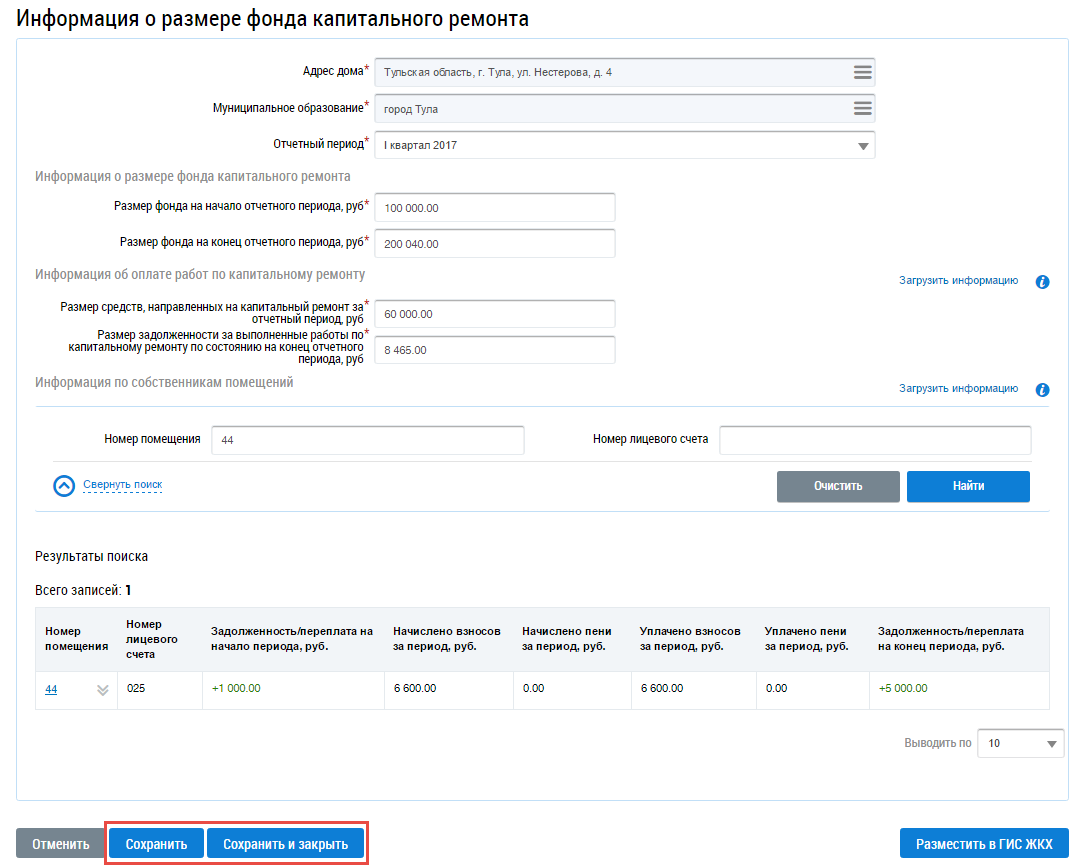Click upload information link for repair payments

pos(958,281)
